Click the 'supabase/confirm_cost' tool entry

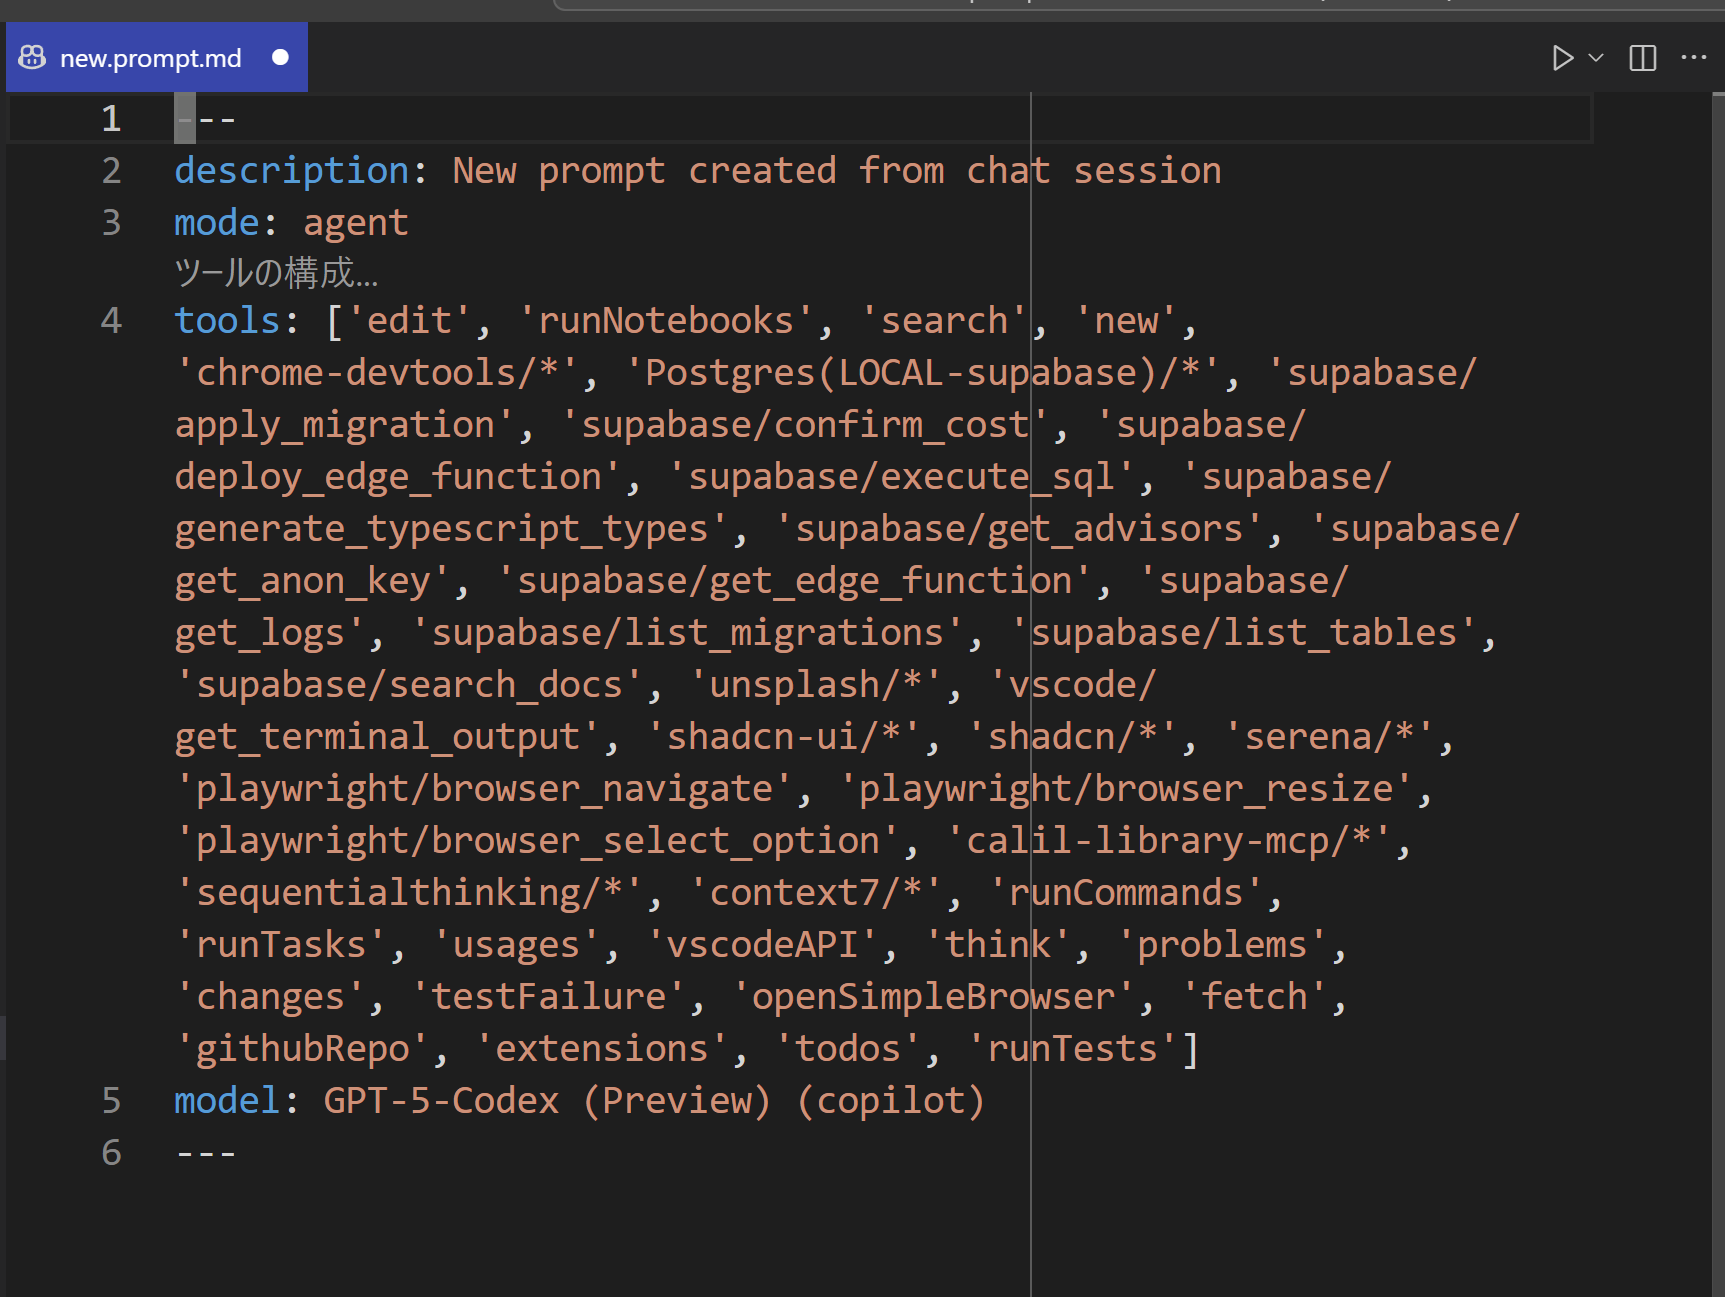(805, 425)
